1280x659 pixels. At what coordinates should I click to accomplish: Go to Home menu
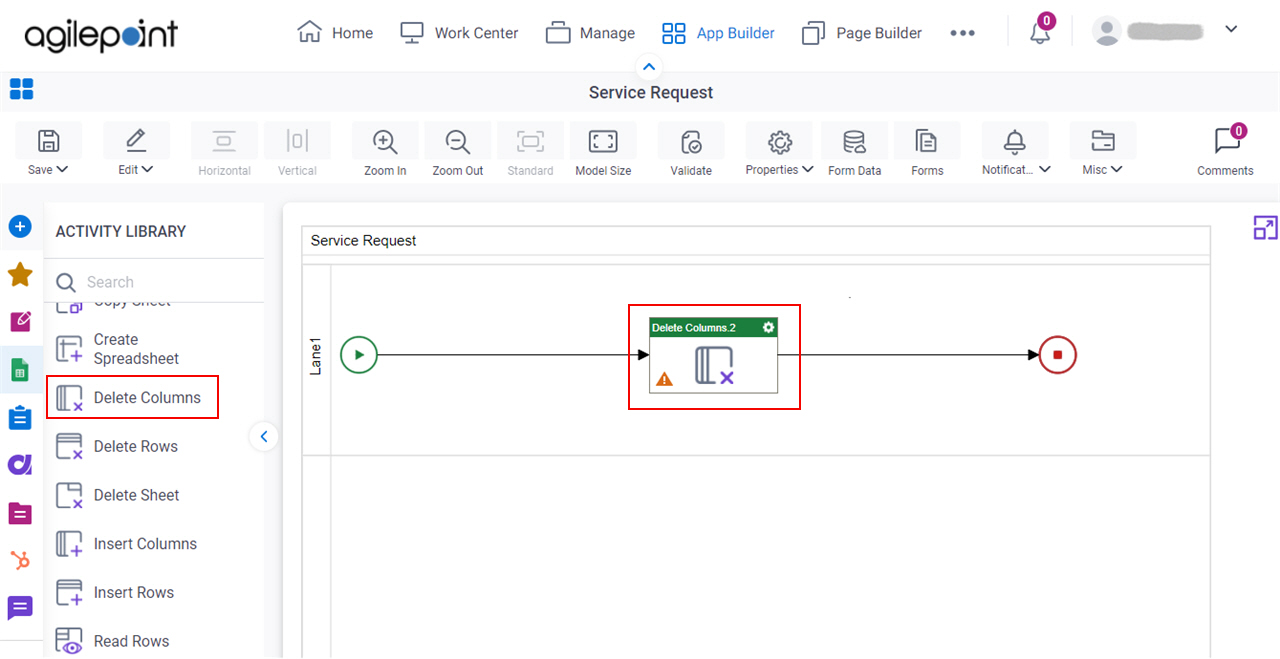336,33
